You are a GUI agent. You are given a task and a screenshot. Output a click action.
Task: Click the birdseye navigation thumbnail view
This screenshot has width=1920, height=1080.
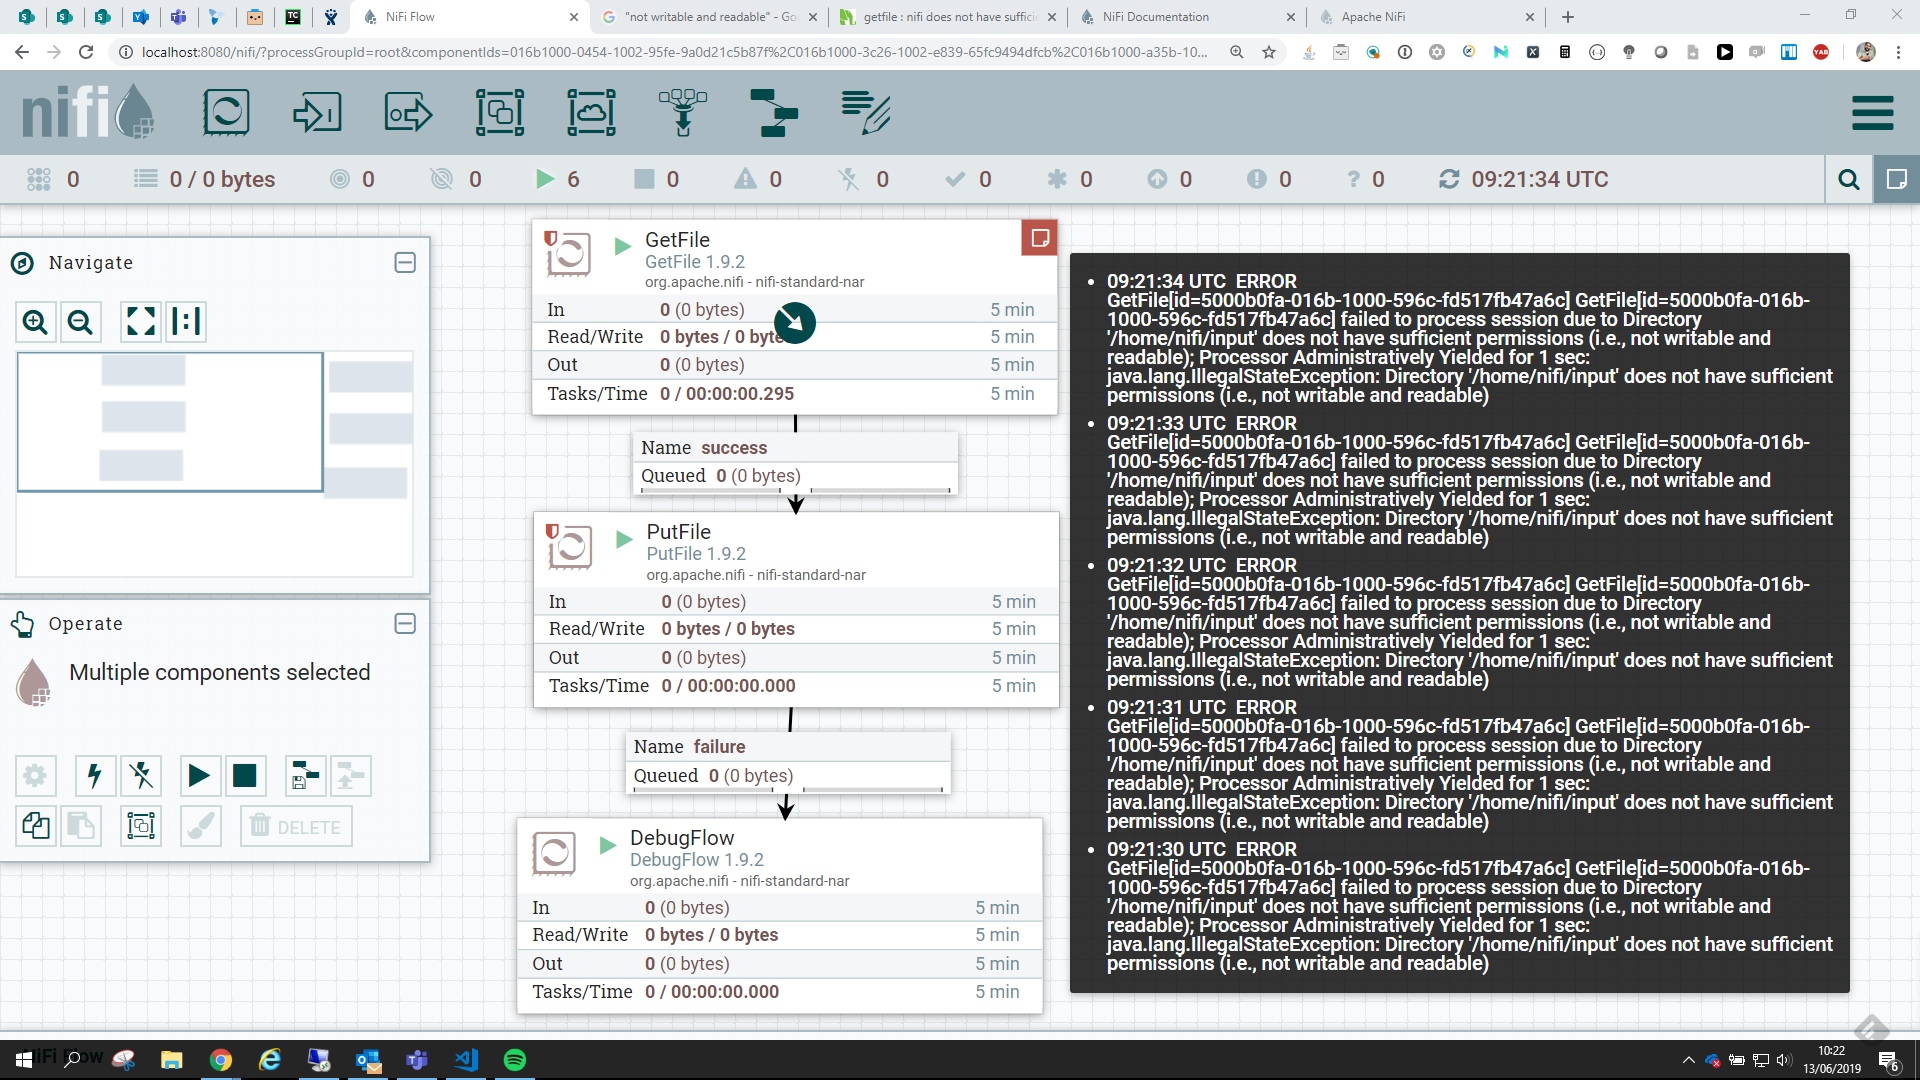214,464
